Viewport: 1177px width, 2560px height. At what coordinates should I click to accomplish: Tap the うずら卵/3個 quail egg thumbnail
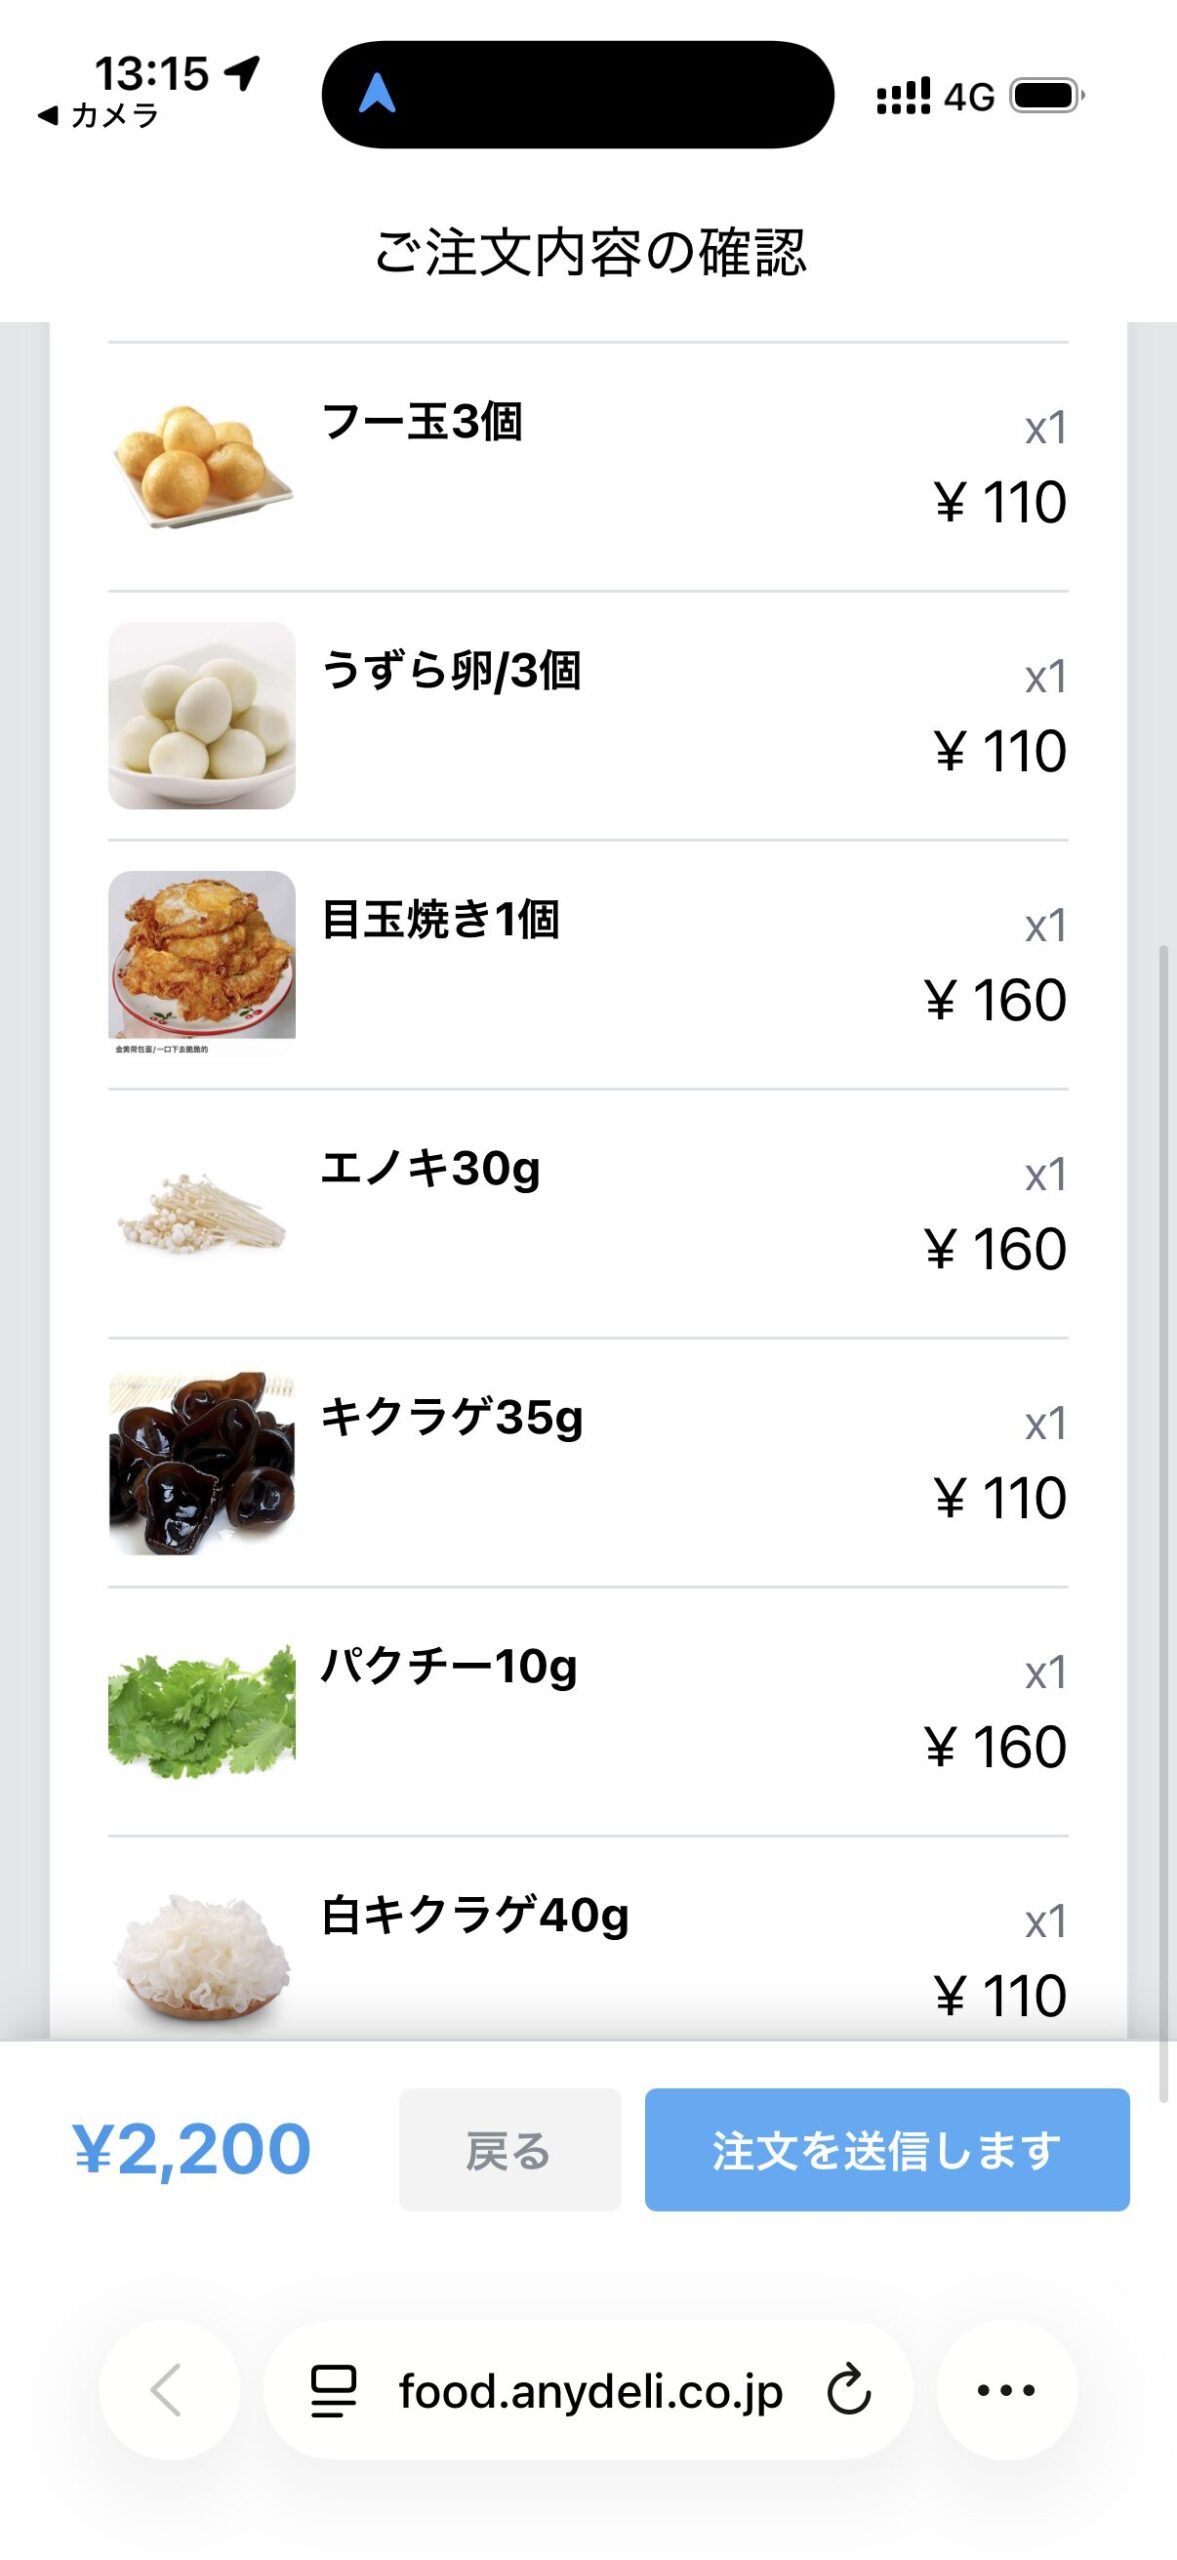point(202,715)
